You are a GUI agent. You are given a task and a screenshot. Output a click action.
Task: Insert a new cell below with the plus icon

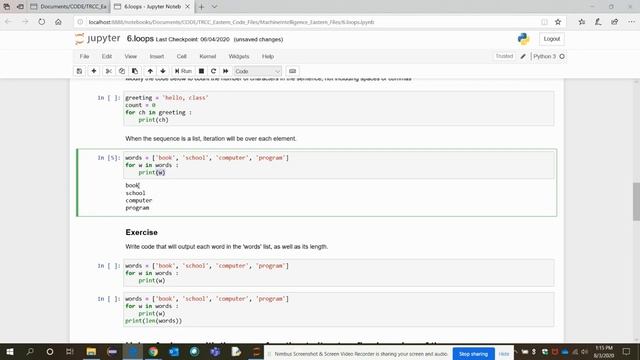[x=94, y=71]
